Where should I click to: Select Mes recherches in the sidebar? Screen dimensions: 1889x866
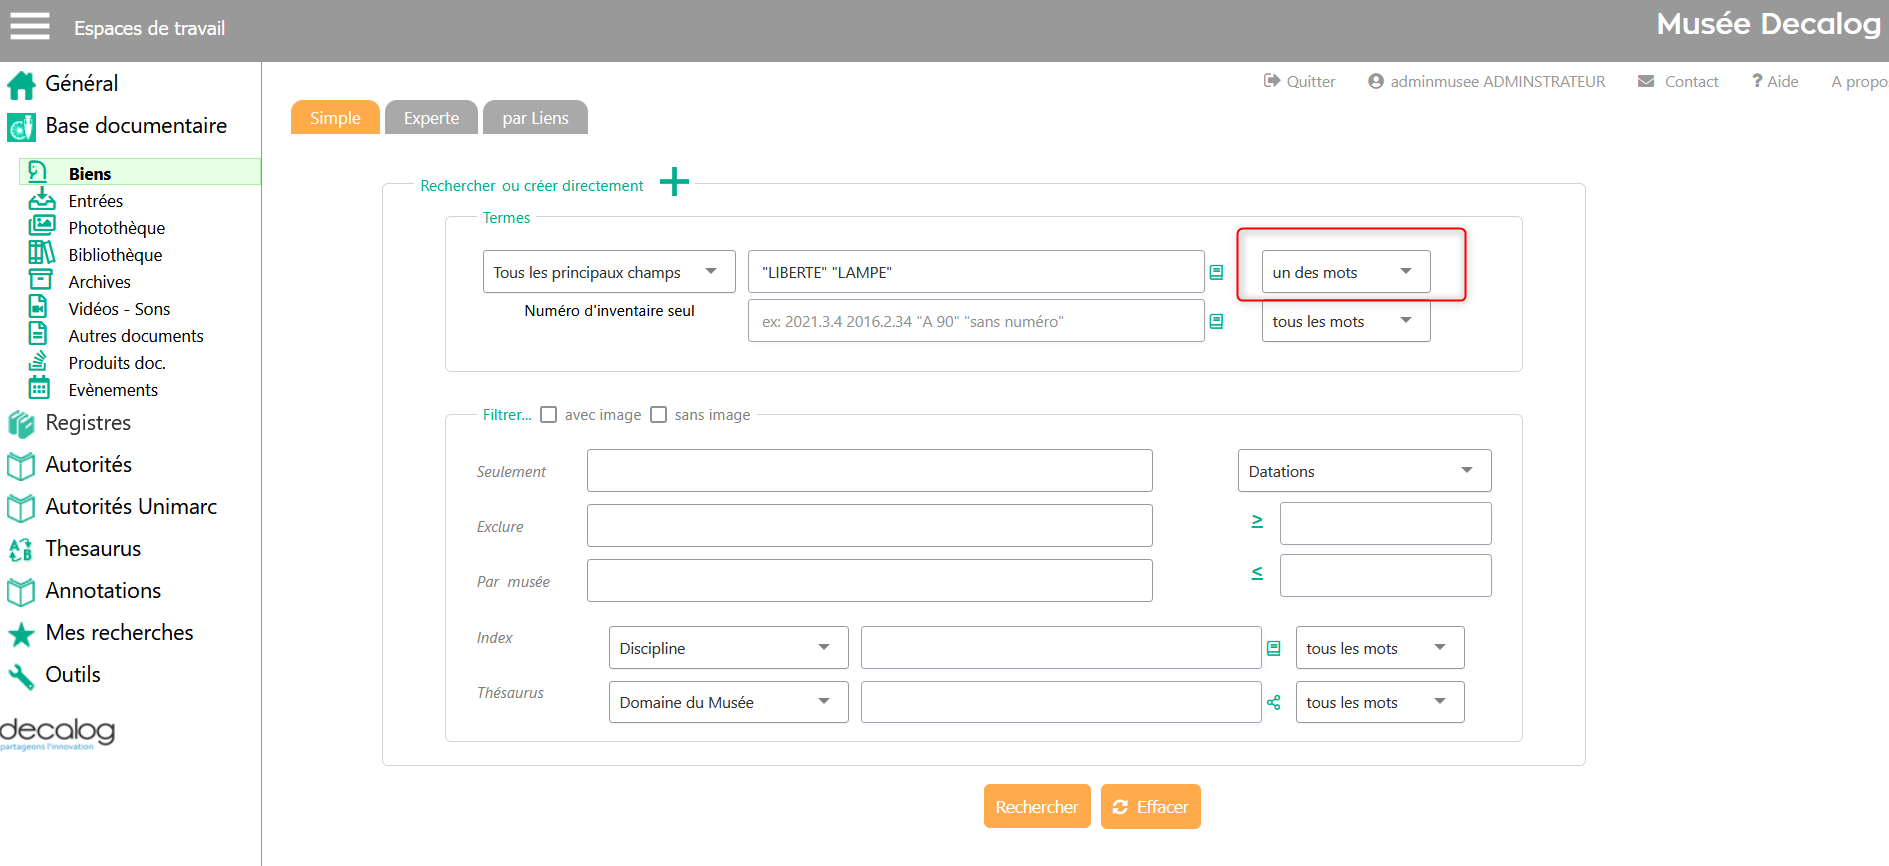pyautogui.click(x=119, y=633)
